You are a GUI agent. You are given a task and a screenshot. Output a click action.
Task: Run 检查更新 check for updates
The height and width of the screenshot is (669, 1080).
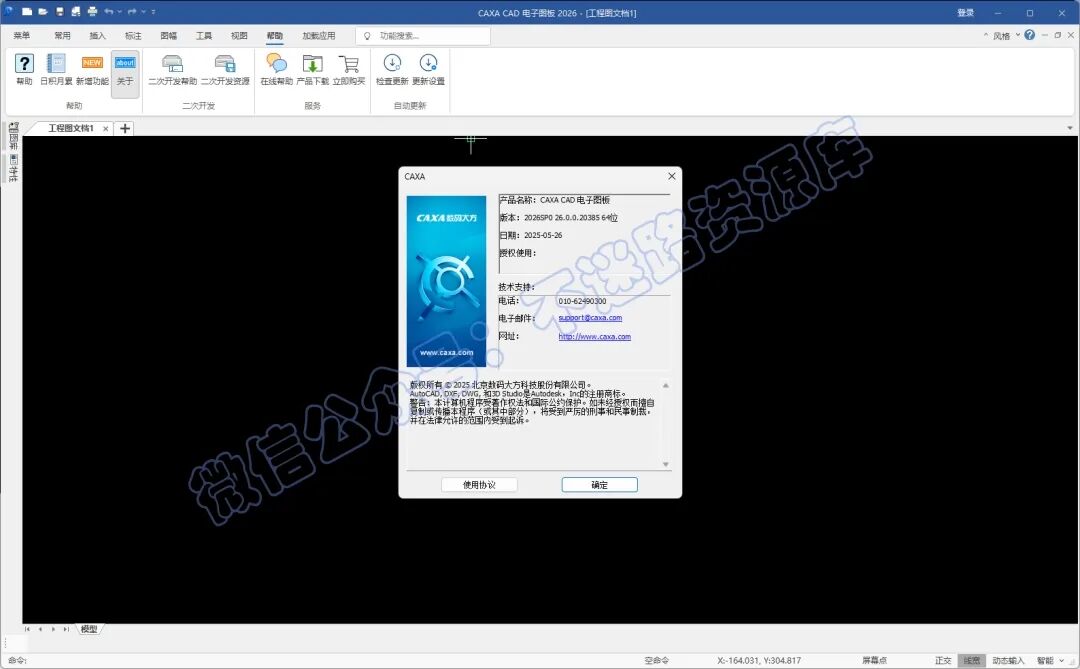point(393,69)
